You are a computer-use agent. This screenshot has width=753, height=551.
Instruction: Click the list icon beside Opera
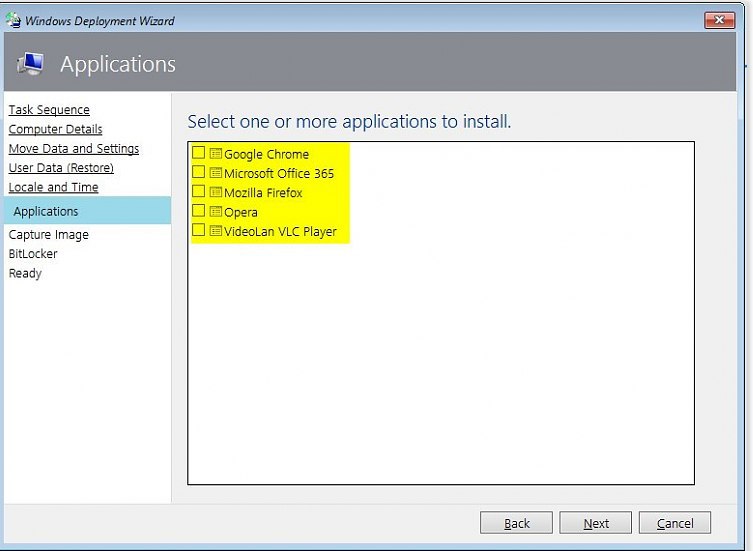tap(216, 211)
